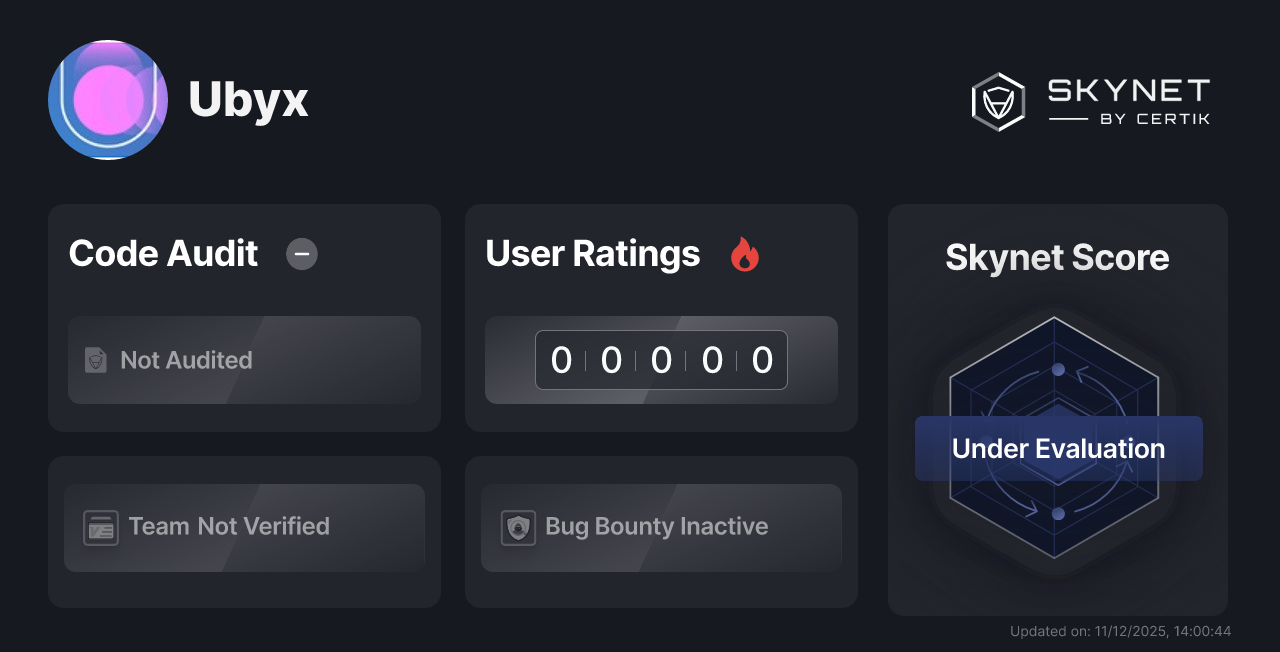Viewport: 1280px width, 652px height.
Task: Click the fire icon beside User Ratings
Action: pos(744,254)
